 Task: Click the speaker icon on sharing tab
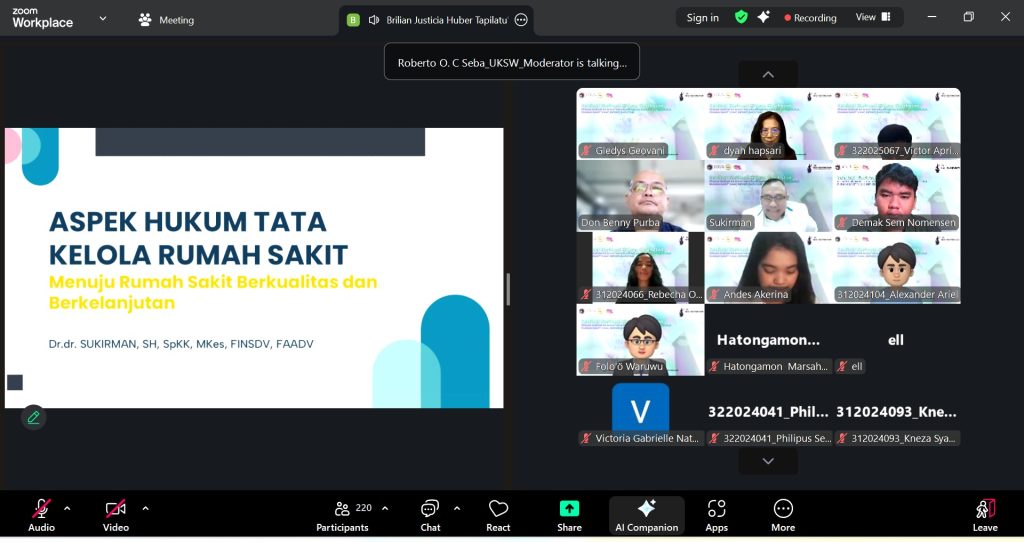pos(374,20)
